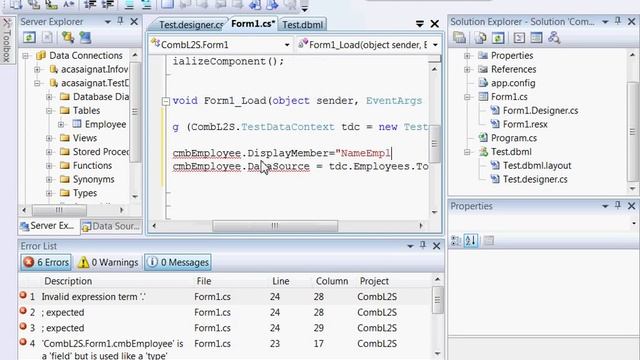Toggle the 6 Errors filter
Viewport: 640px width, 360px height.
coord(46,262)
